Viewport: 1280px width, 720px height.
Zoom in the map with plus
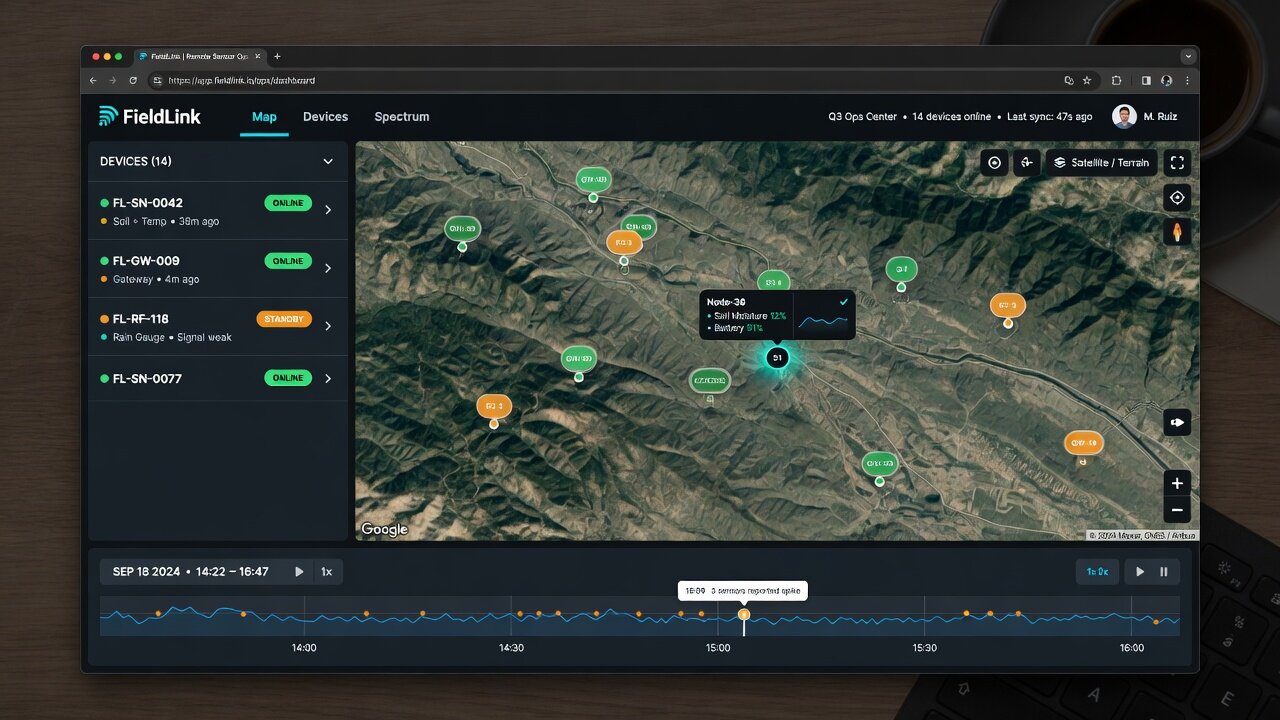[x=1177, y=483]
